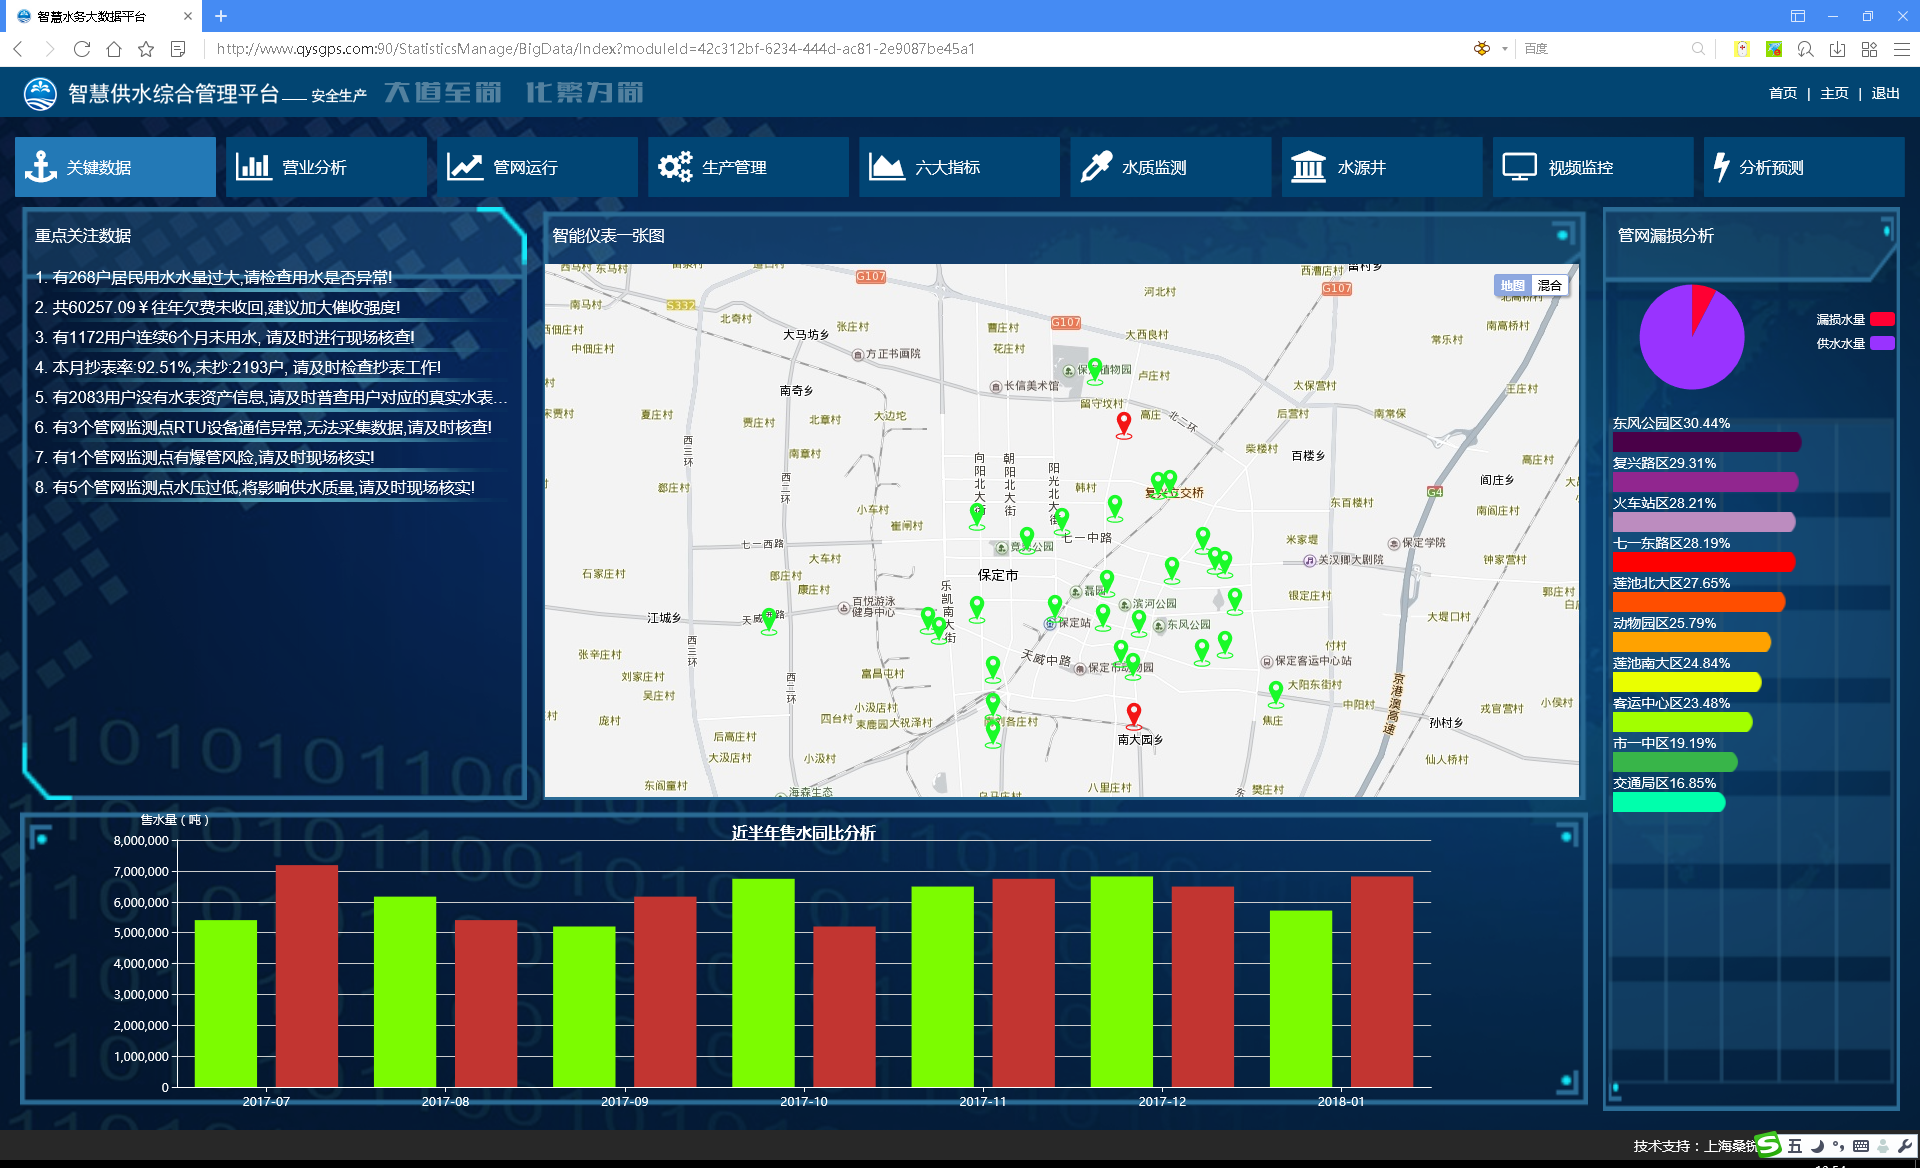The height and width of the screenshot is (1168, 1920).
Task: Click the browser forward arrow
Action: click(50, 49)
